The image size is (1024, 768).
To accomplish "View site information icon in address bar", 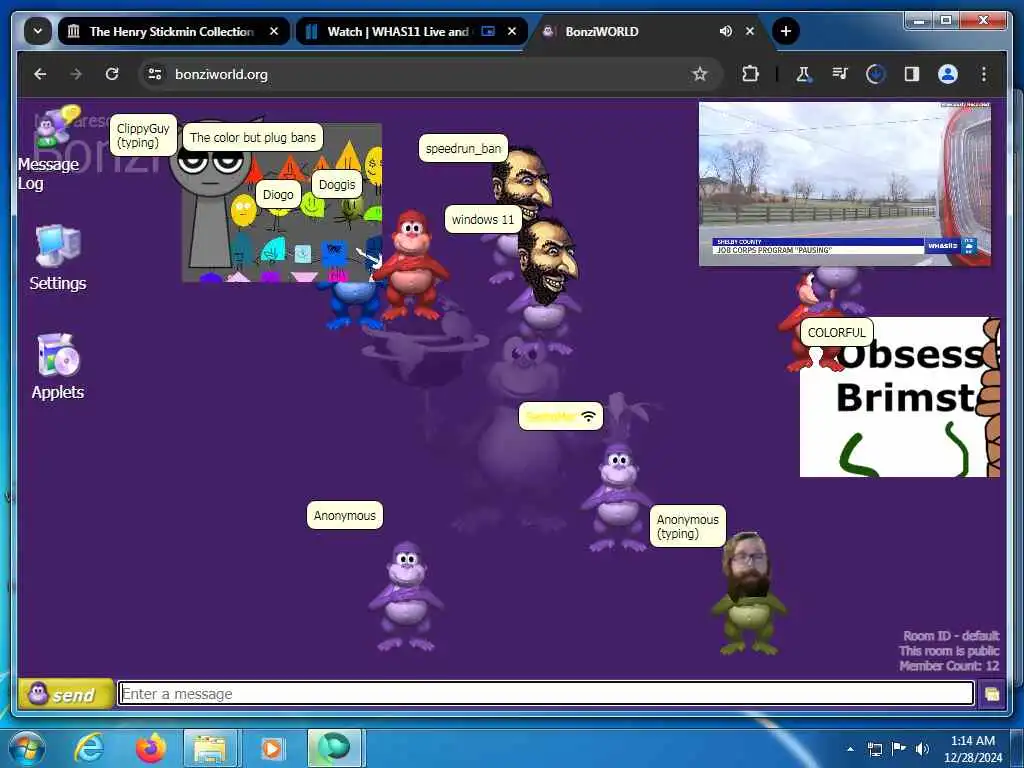I will click(x=155, y=74).
